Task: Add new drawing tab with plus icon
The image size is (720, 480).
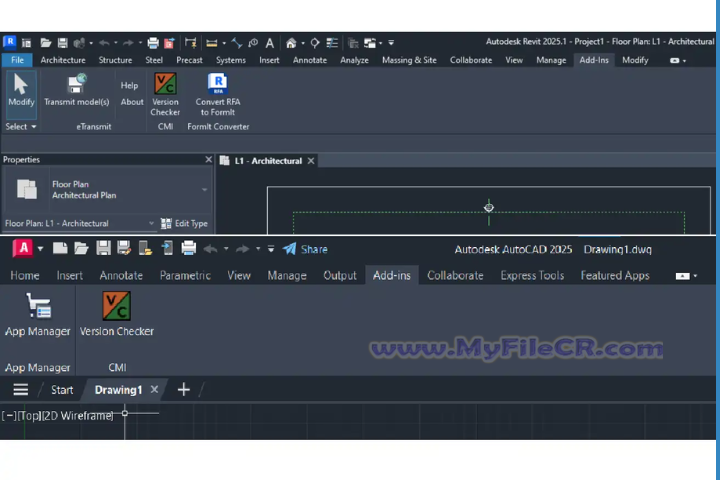Action: click(184, 390)
